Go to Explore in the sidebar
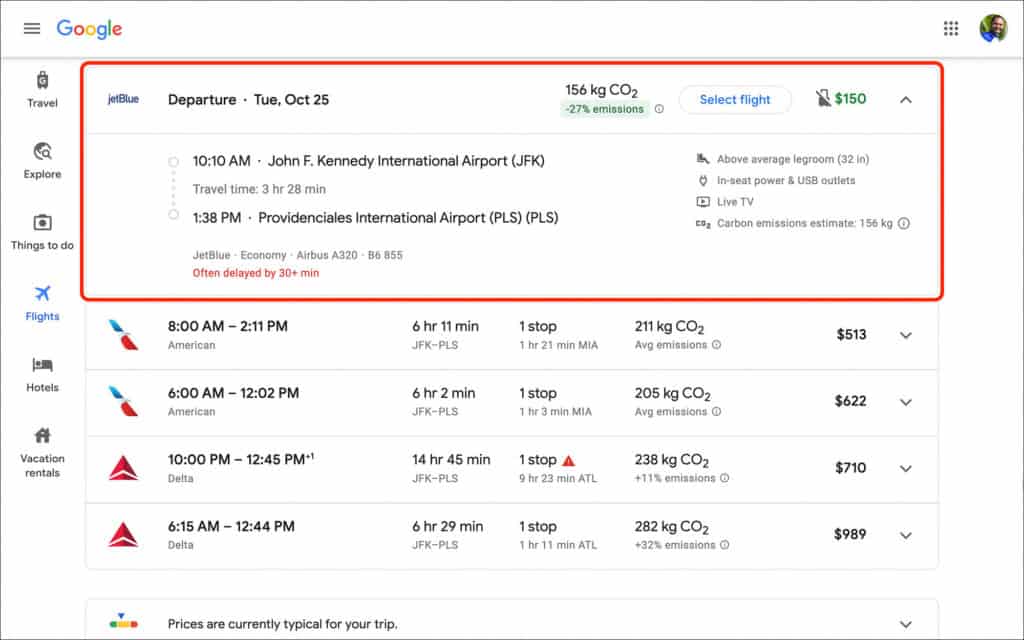1024x640 pixels. 42,161
